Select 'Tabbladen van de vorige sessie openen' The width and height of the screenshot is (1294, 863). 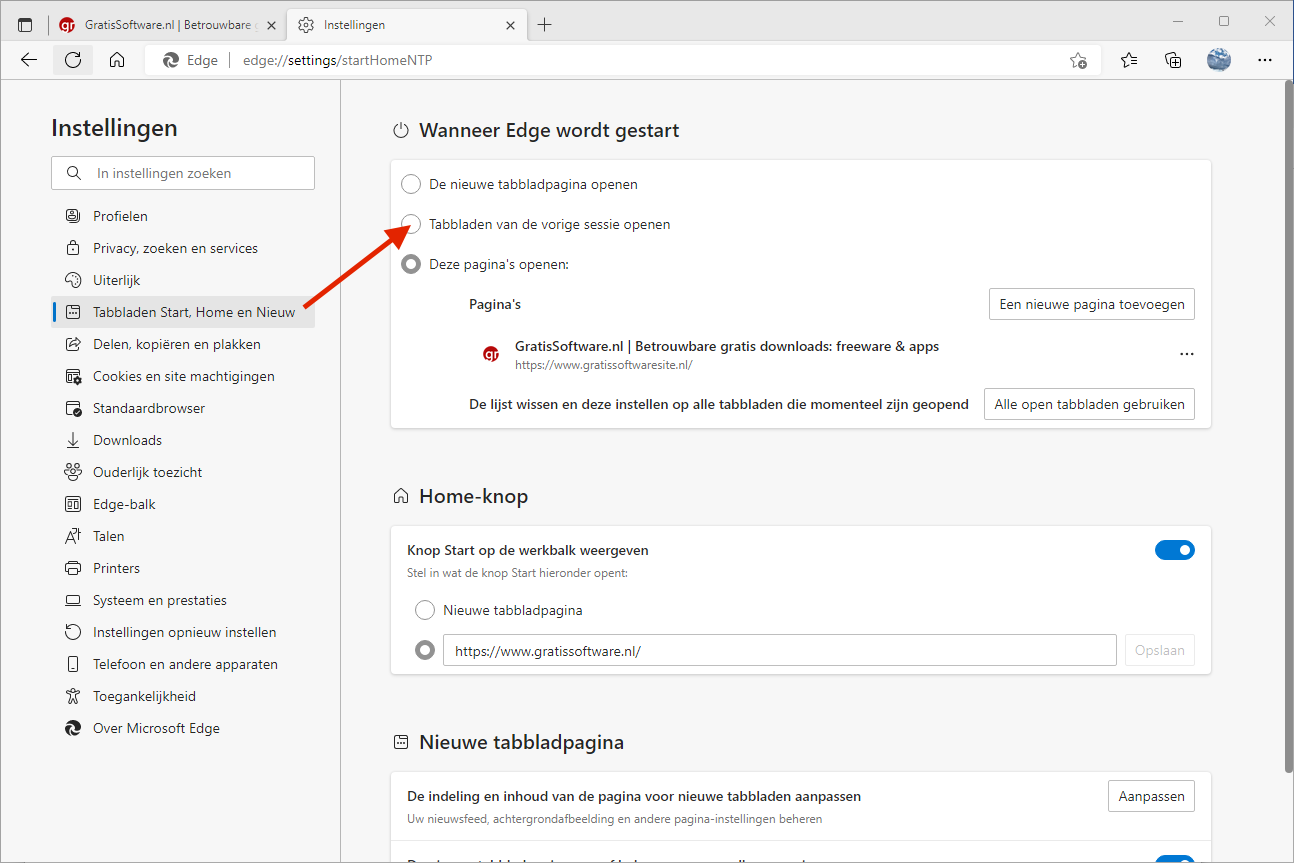pyautogui.click(x=411, y=224)
